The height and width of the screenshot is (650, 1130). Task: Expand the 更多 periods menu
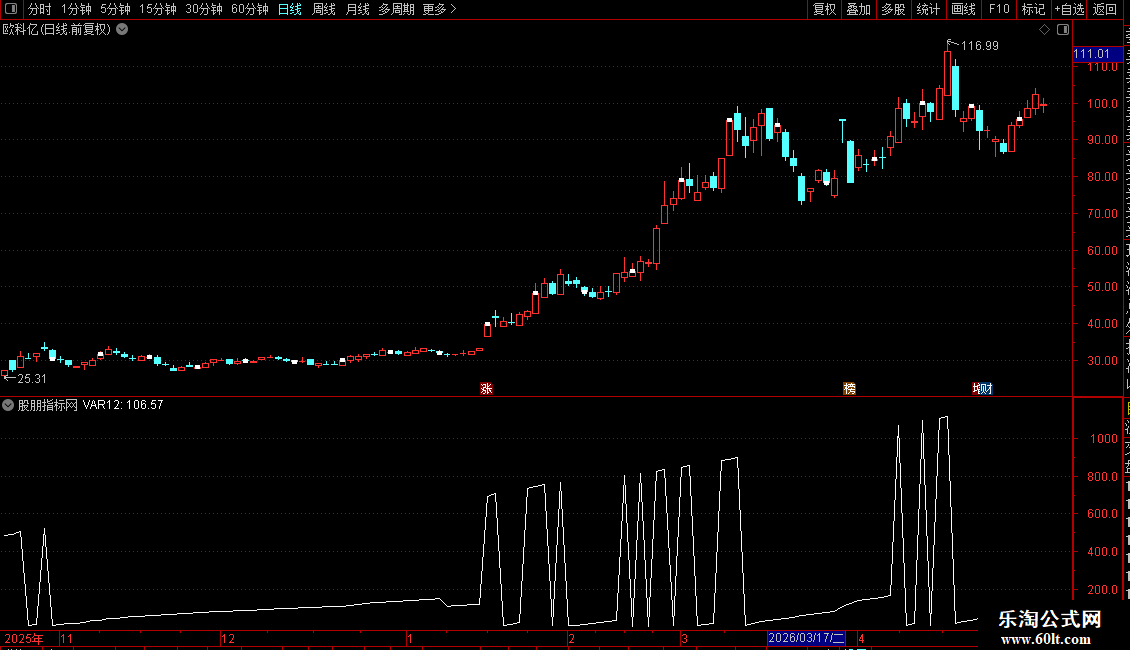click(x=439, y=9)
